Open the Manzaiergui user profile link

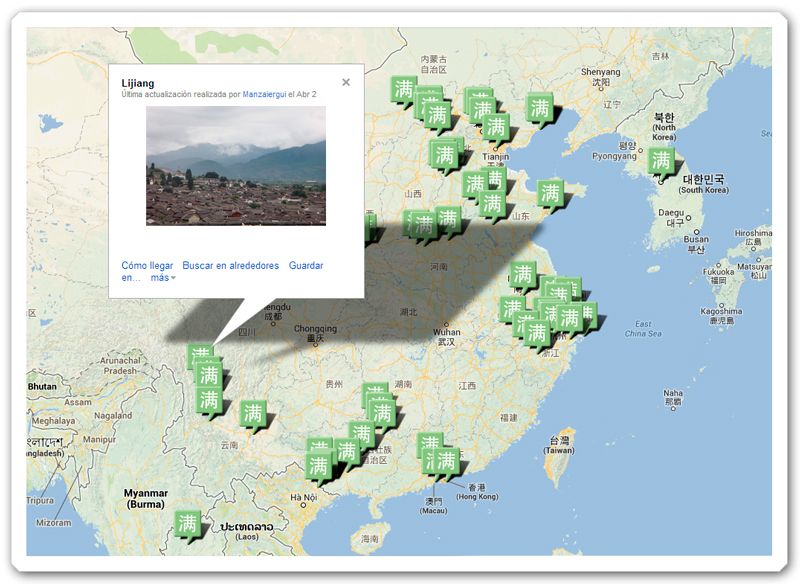(267, 94)
